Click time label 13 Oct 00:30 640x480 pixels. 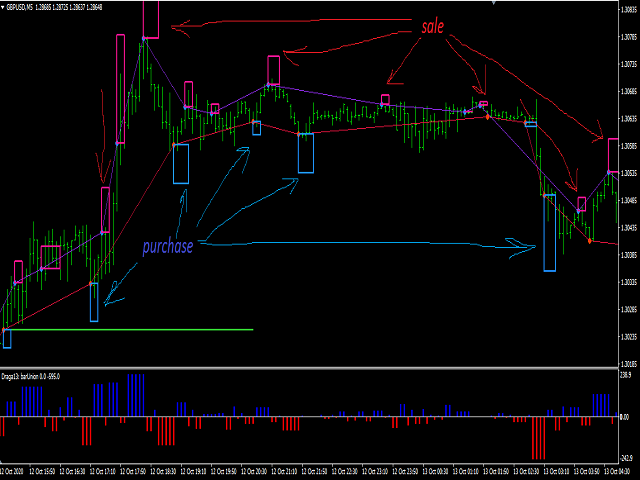tap(435, 471)
